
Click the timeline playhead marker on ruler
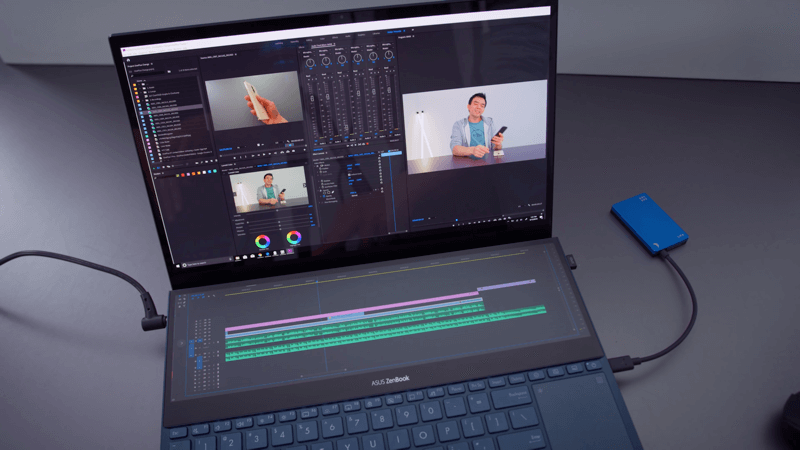[317, 281]
